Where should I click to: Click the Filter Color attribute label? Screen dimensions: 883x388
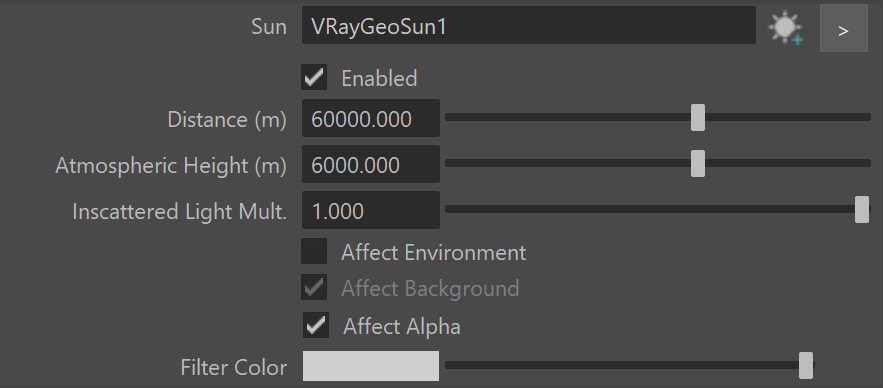pyautogui.click(x=234, y=368)
